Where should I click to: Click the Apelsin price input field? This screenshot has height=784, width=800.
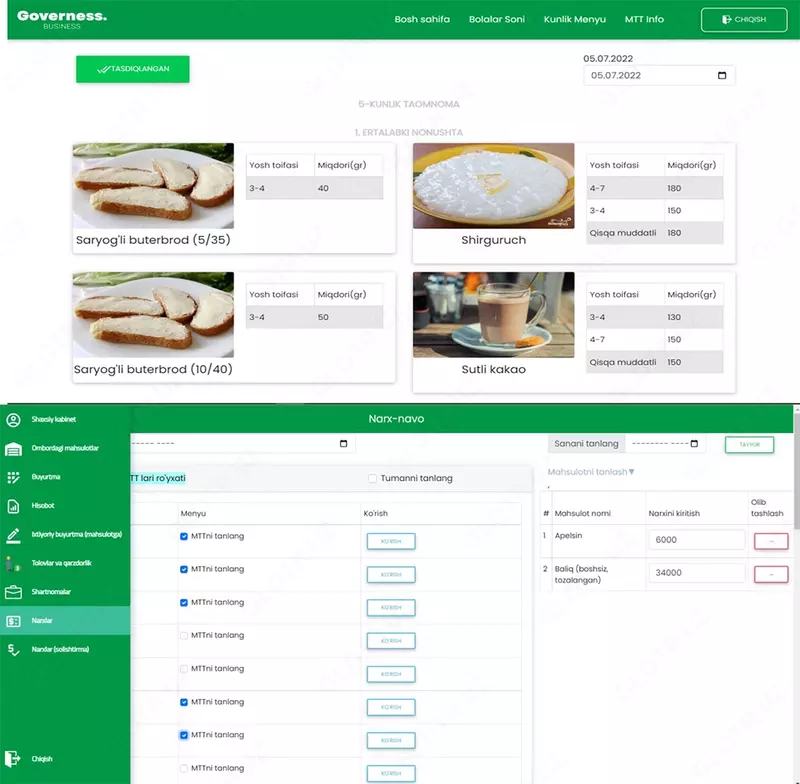coord(696,540)
